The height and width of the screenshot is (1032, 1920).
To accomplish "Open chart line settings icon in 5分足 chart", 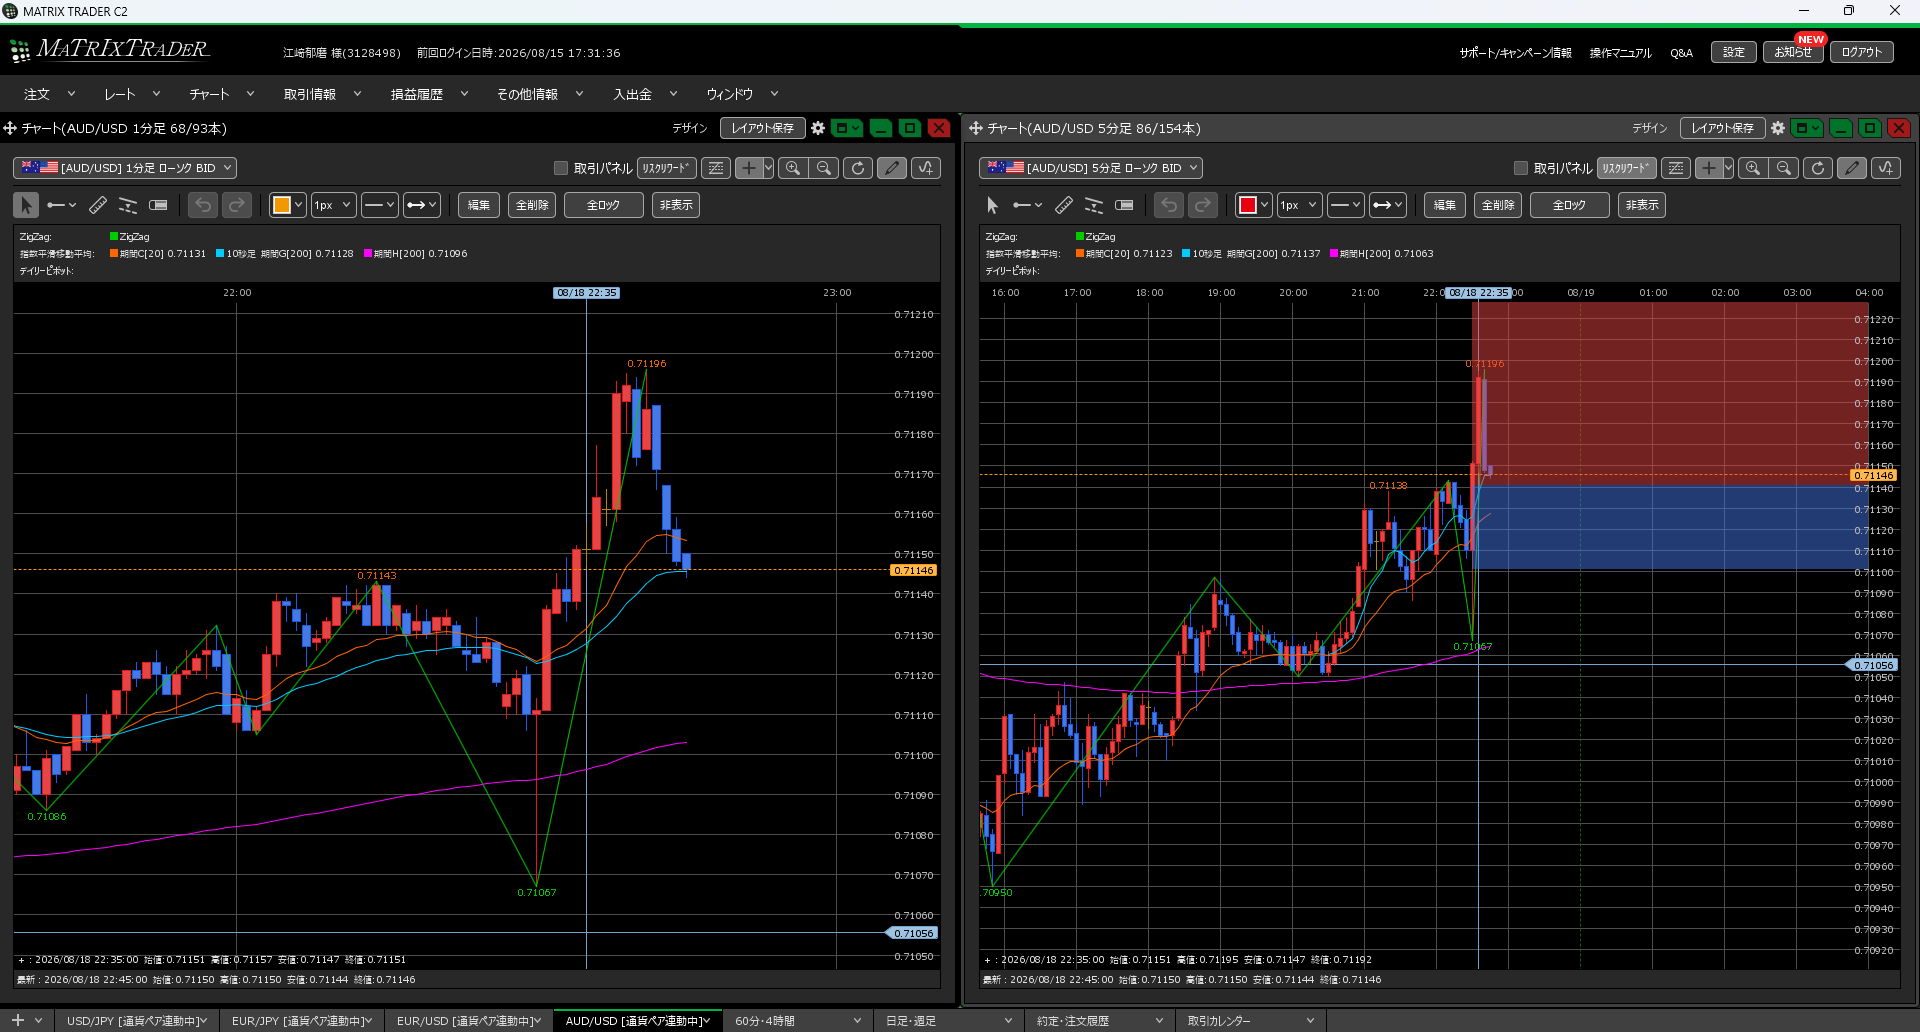I will tap(1676, 168).
